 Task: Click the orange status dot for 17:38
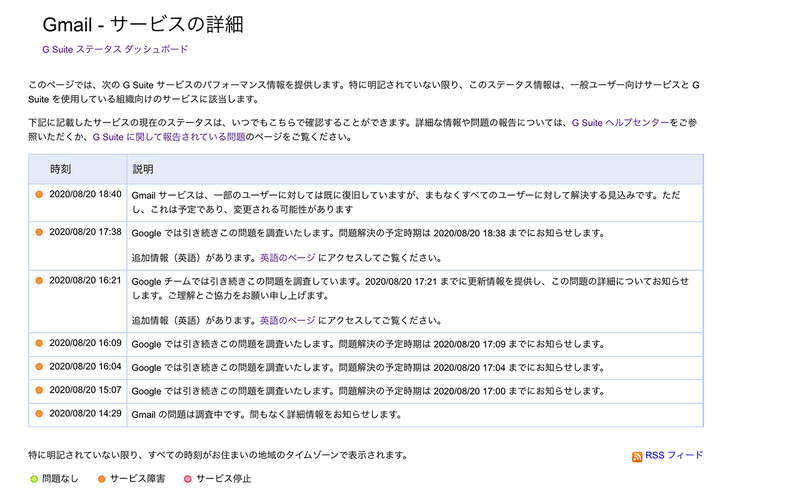39,232
